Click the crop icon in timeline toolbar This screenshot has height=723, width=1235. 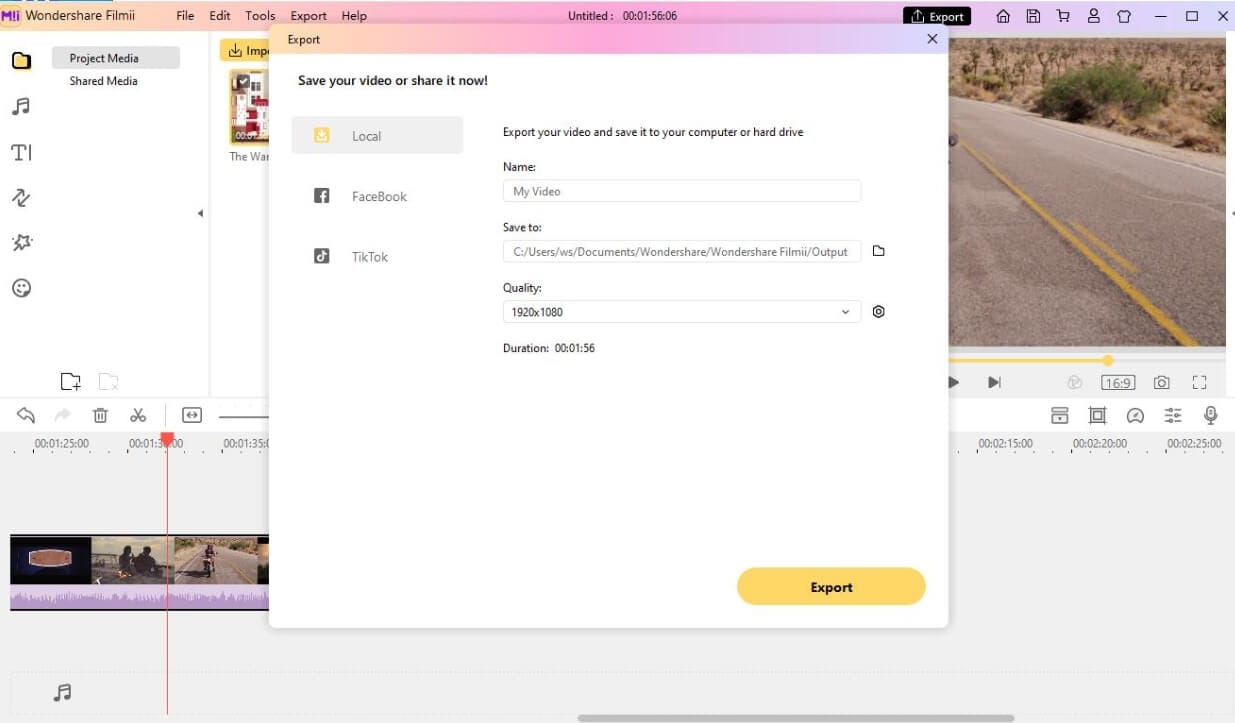coord(1097,415)
